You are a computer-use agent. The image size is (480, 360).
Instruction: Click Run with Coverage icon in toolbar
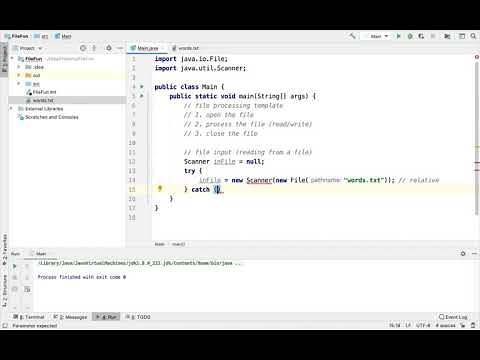click(x=421, y=36)
